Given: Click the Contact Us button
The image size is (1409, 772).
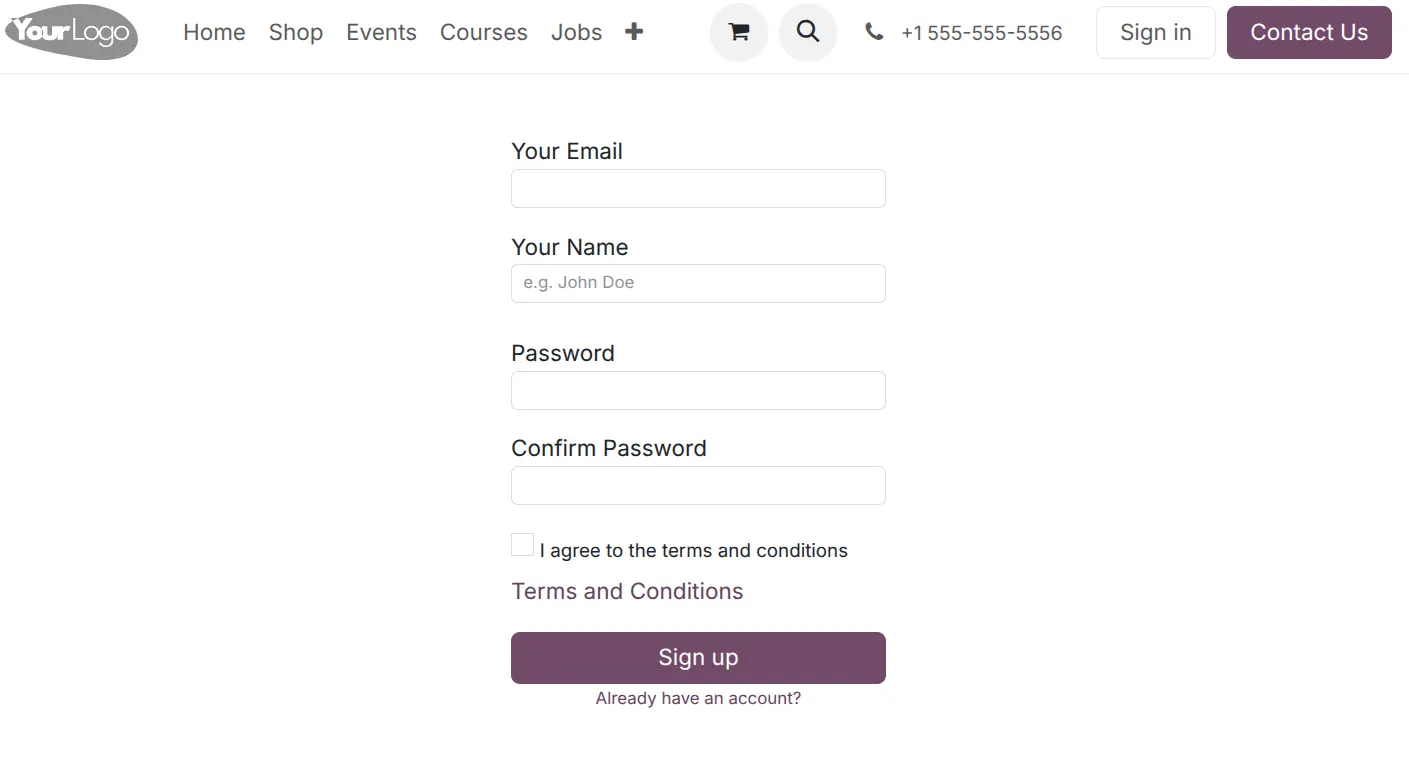Looking at the screenshot, I should (1309, 32).
